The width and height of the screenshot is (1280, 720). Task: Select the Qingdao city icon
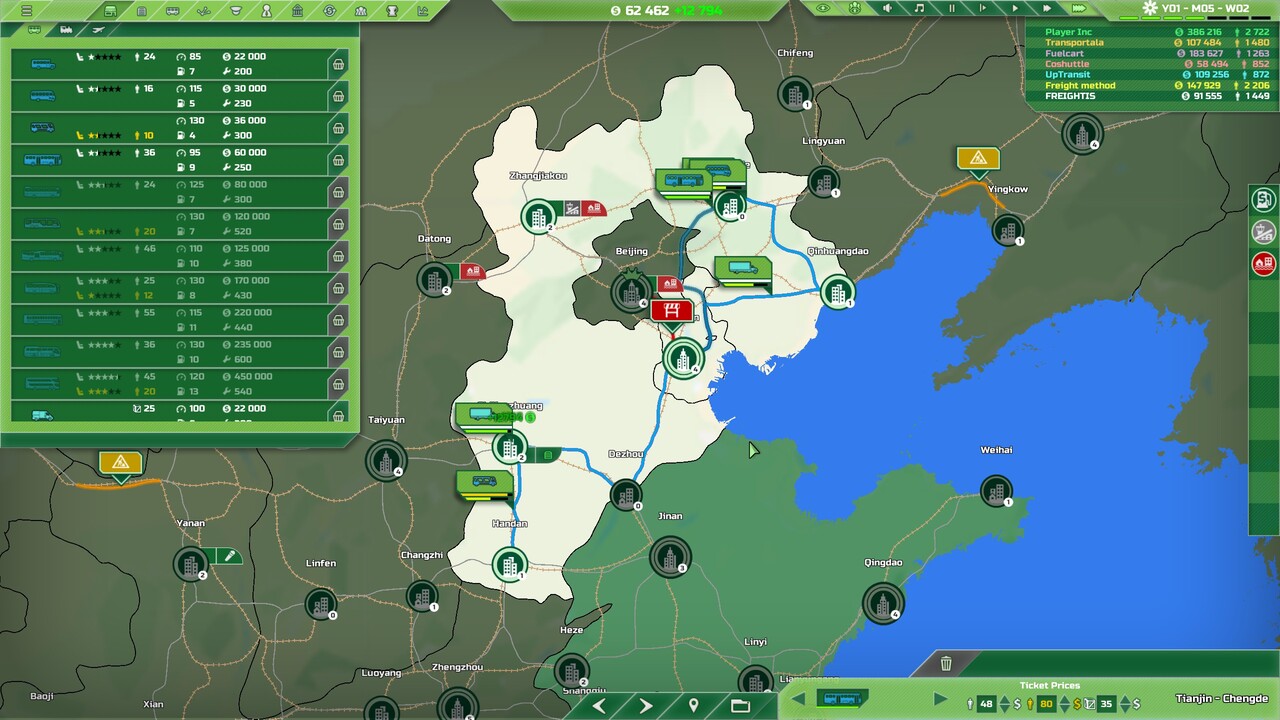(882, 603)
